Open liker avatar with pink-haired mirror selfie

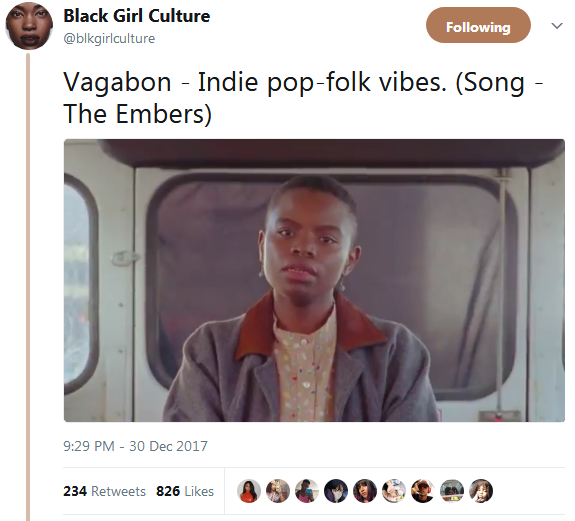click(278, 491)
